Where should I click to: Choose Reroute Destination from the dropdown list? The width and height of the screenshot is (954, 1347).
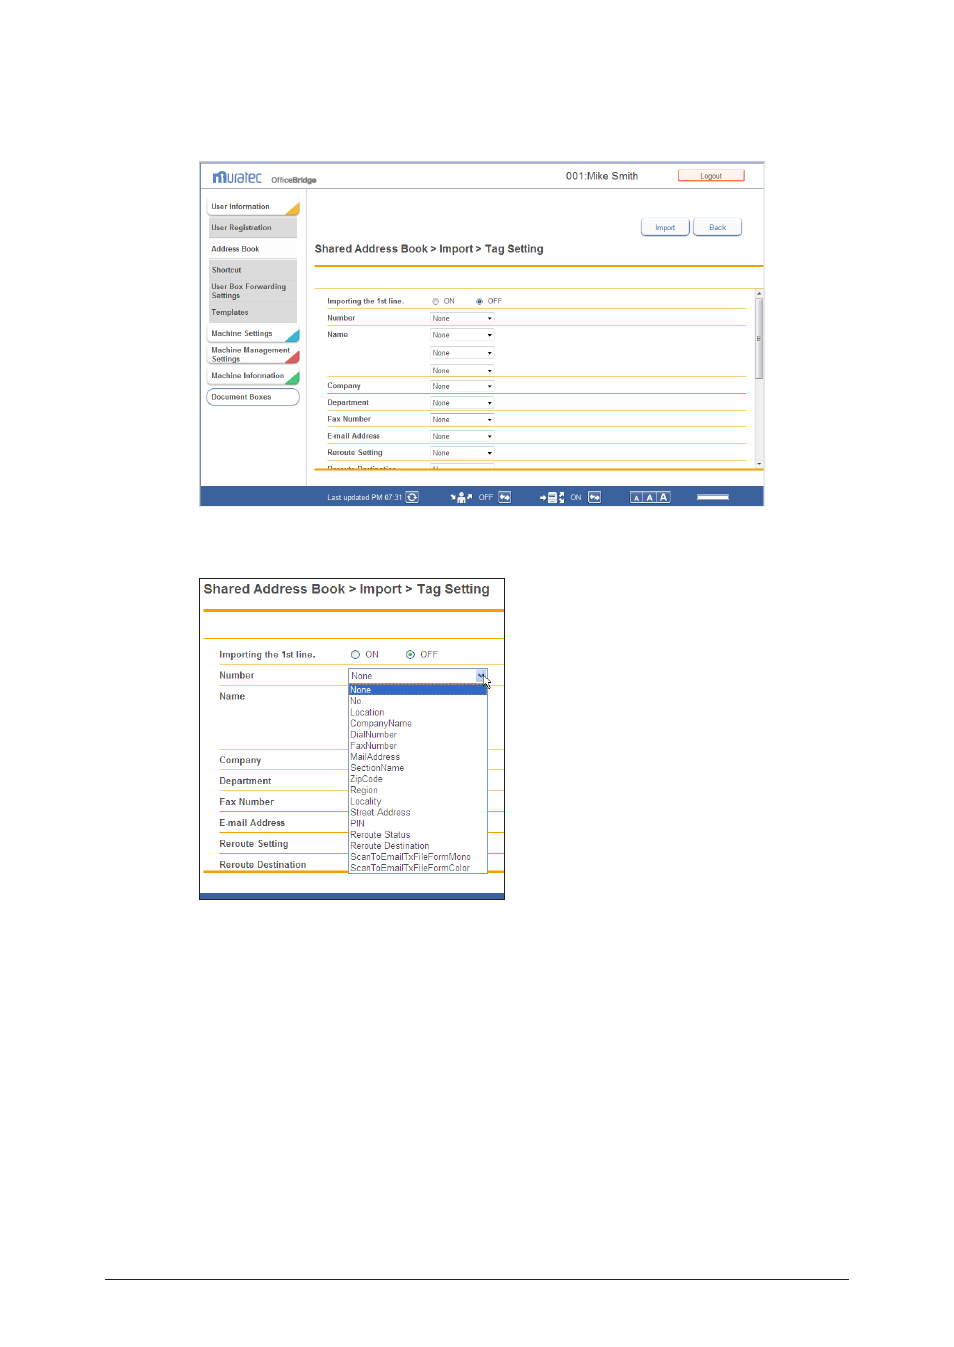tap(417, 846)
